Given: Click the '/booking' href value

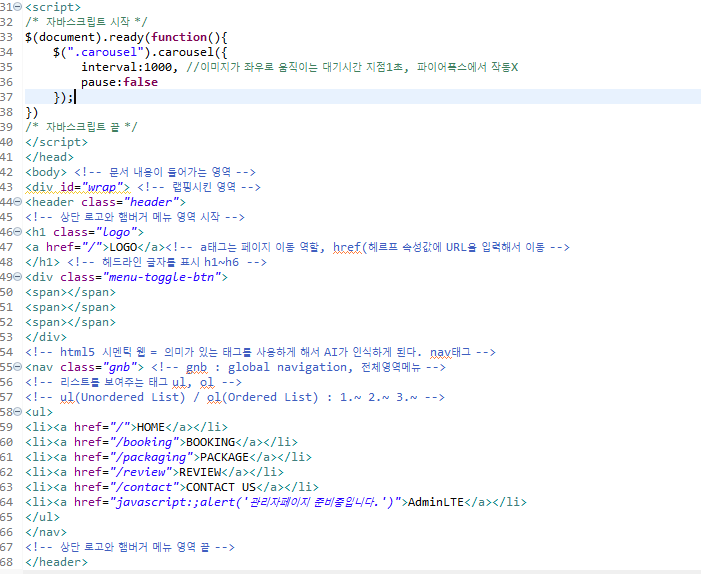Looking at the screenshot, I should (144, 442).
